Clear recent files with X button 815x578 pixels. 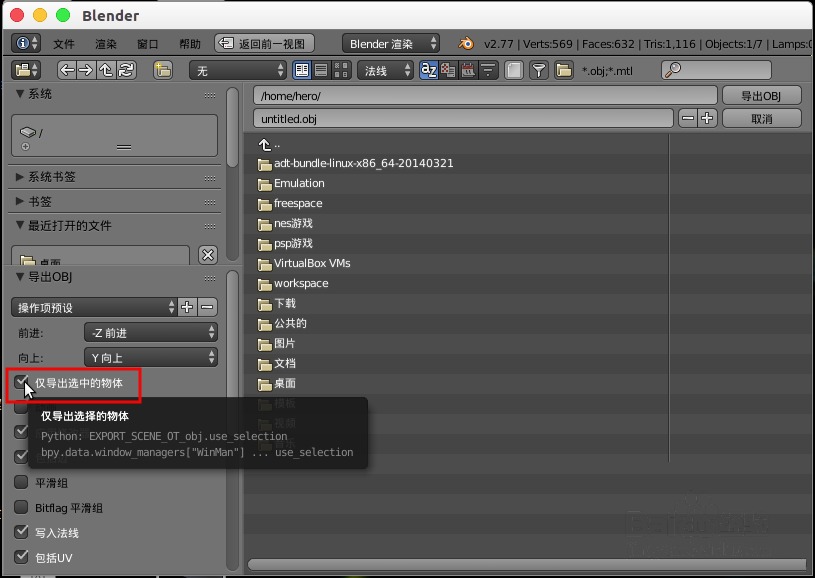tap(208, 255)
